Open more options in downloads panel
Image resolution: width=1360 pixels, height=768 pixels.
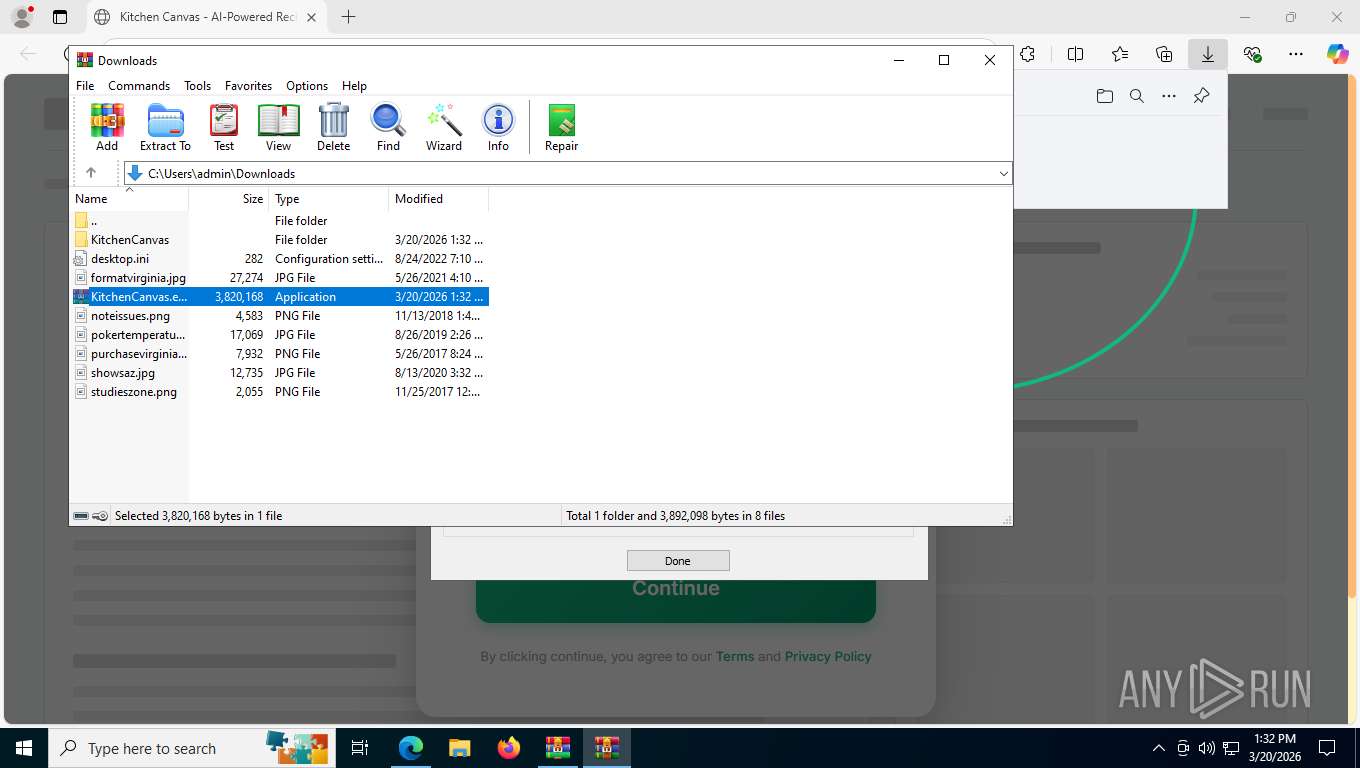(x=1169, y=96)
